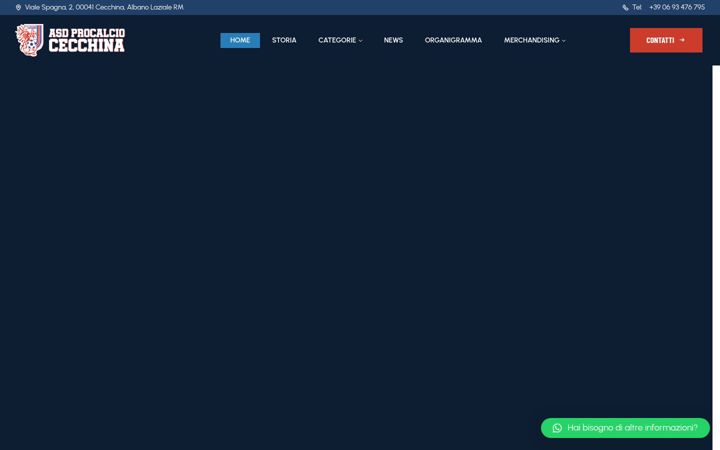Open the Organigramma page
The image size is (720, 450).
click(453, 40)
